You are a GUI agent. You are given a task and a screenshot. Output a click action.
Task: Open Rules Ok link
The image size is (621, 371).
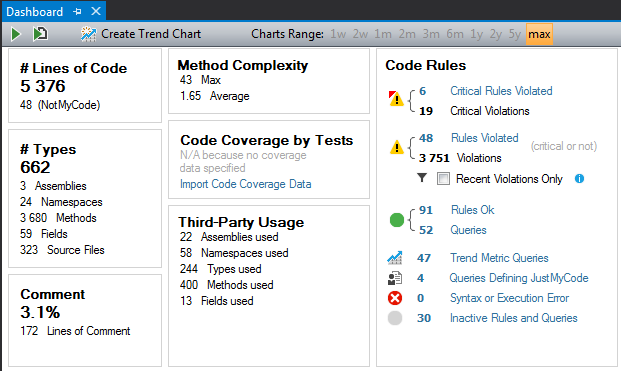(x=472, y=210)
